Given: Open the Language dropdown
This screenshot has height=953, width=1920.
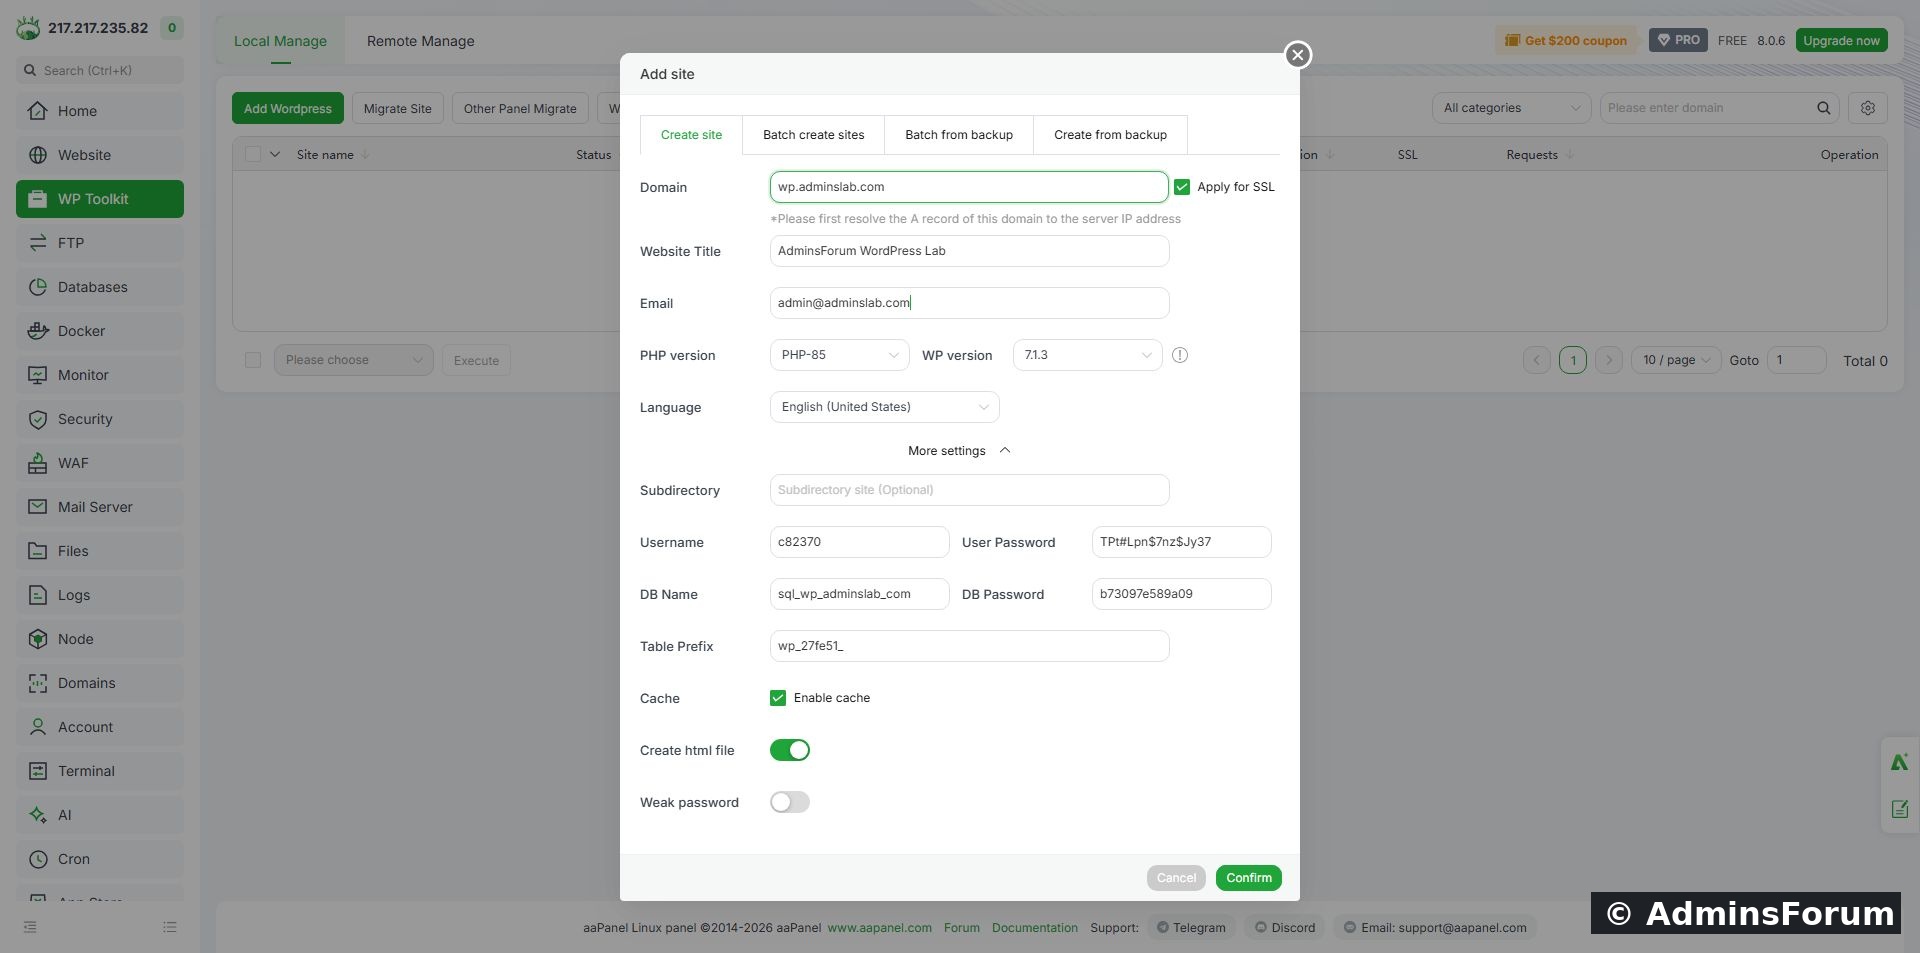Looking at the screenshot, I should [885, 407].
